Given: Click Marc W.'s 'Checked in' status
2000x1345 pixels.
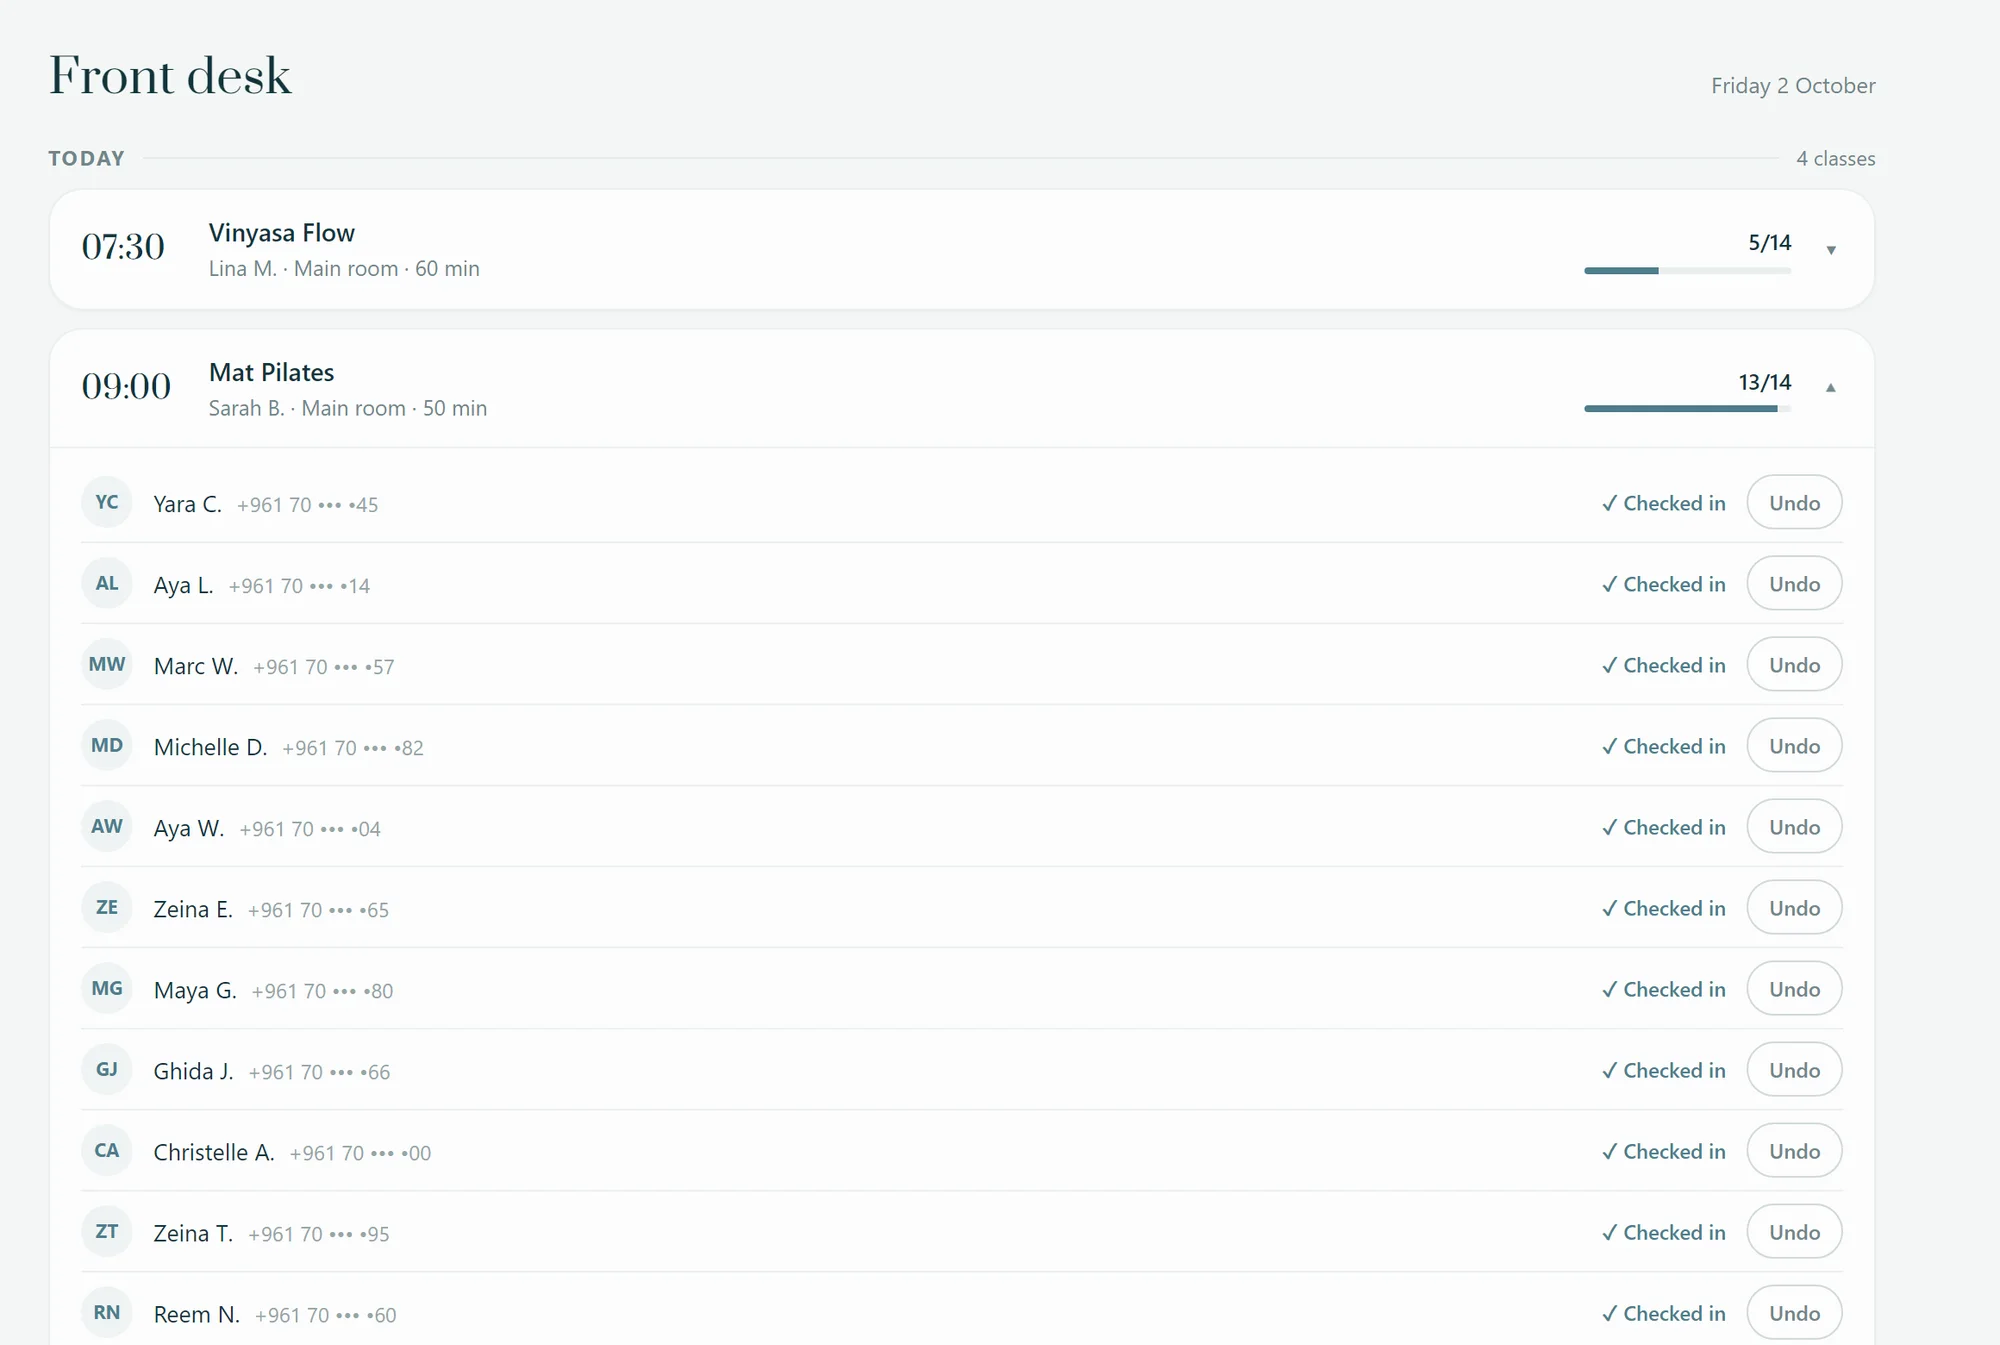Looking at the screenshot, I should pyautogui.click(x=1664, y=665).
